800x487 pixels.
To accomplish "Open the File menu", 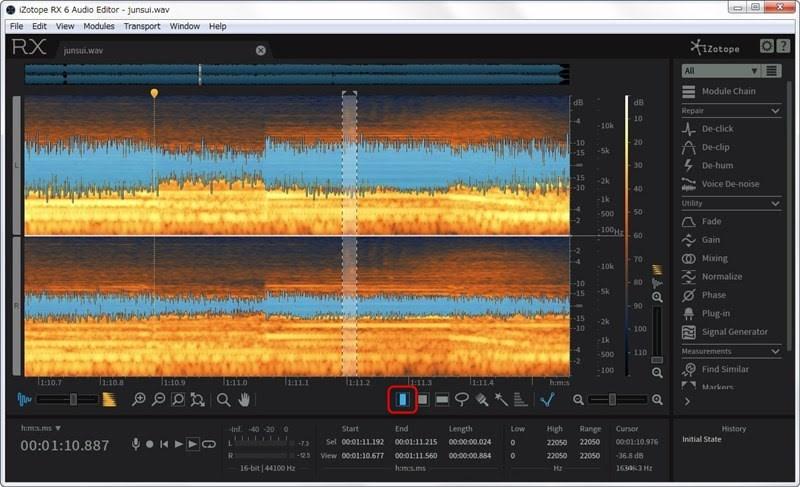I will [16, 26].
